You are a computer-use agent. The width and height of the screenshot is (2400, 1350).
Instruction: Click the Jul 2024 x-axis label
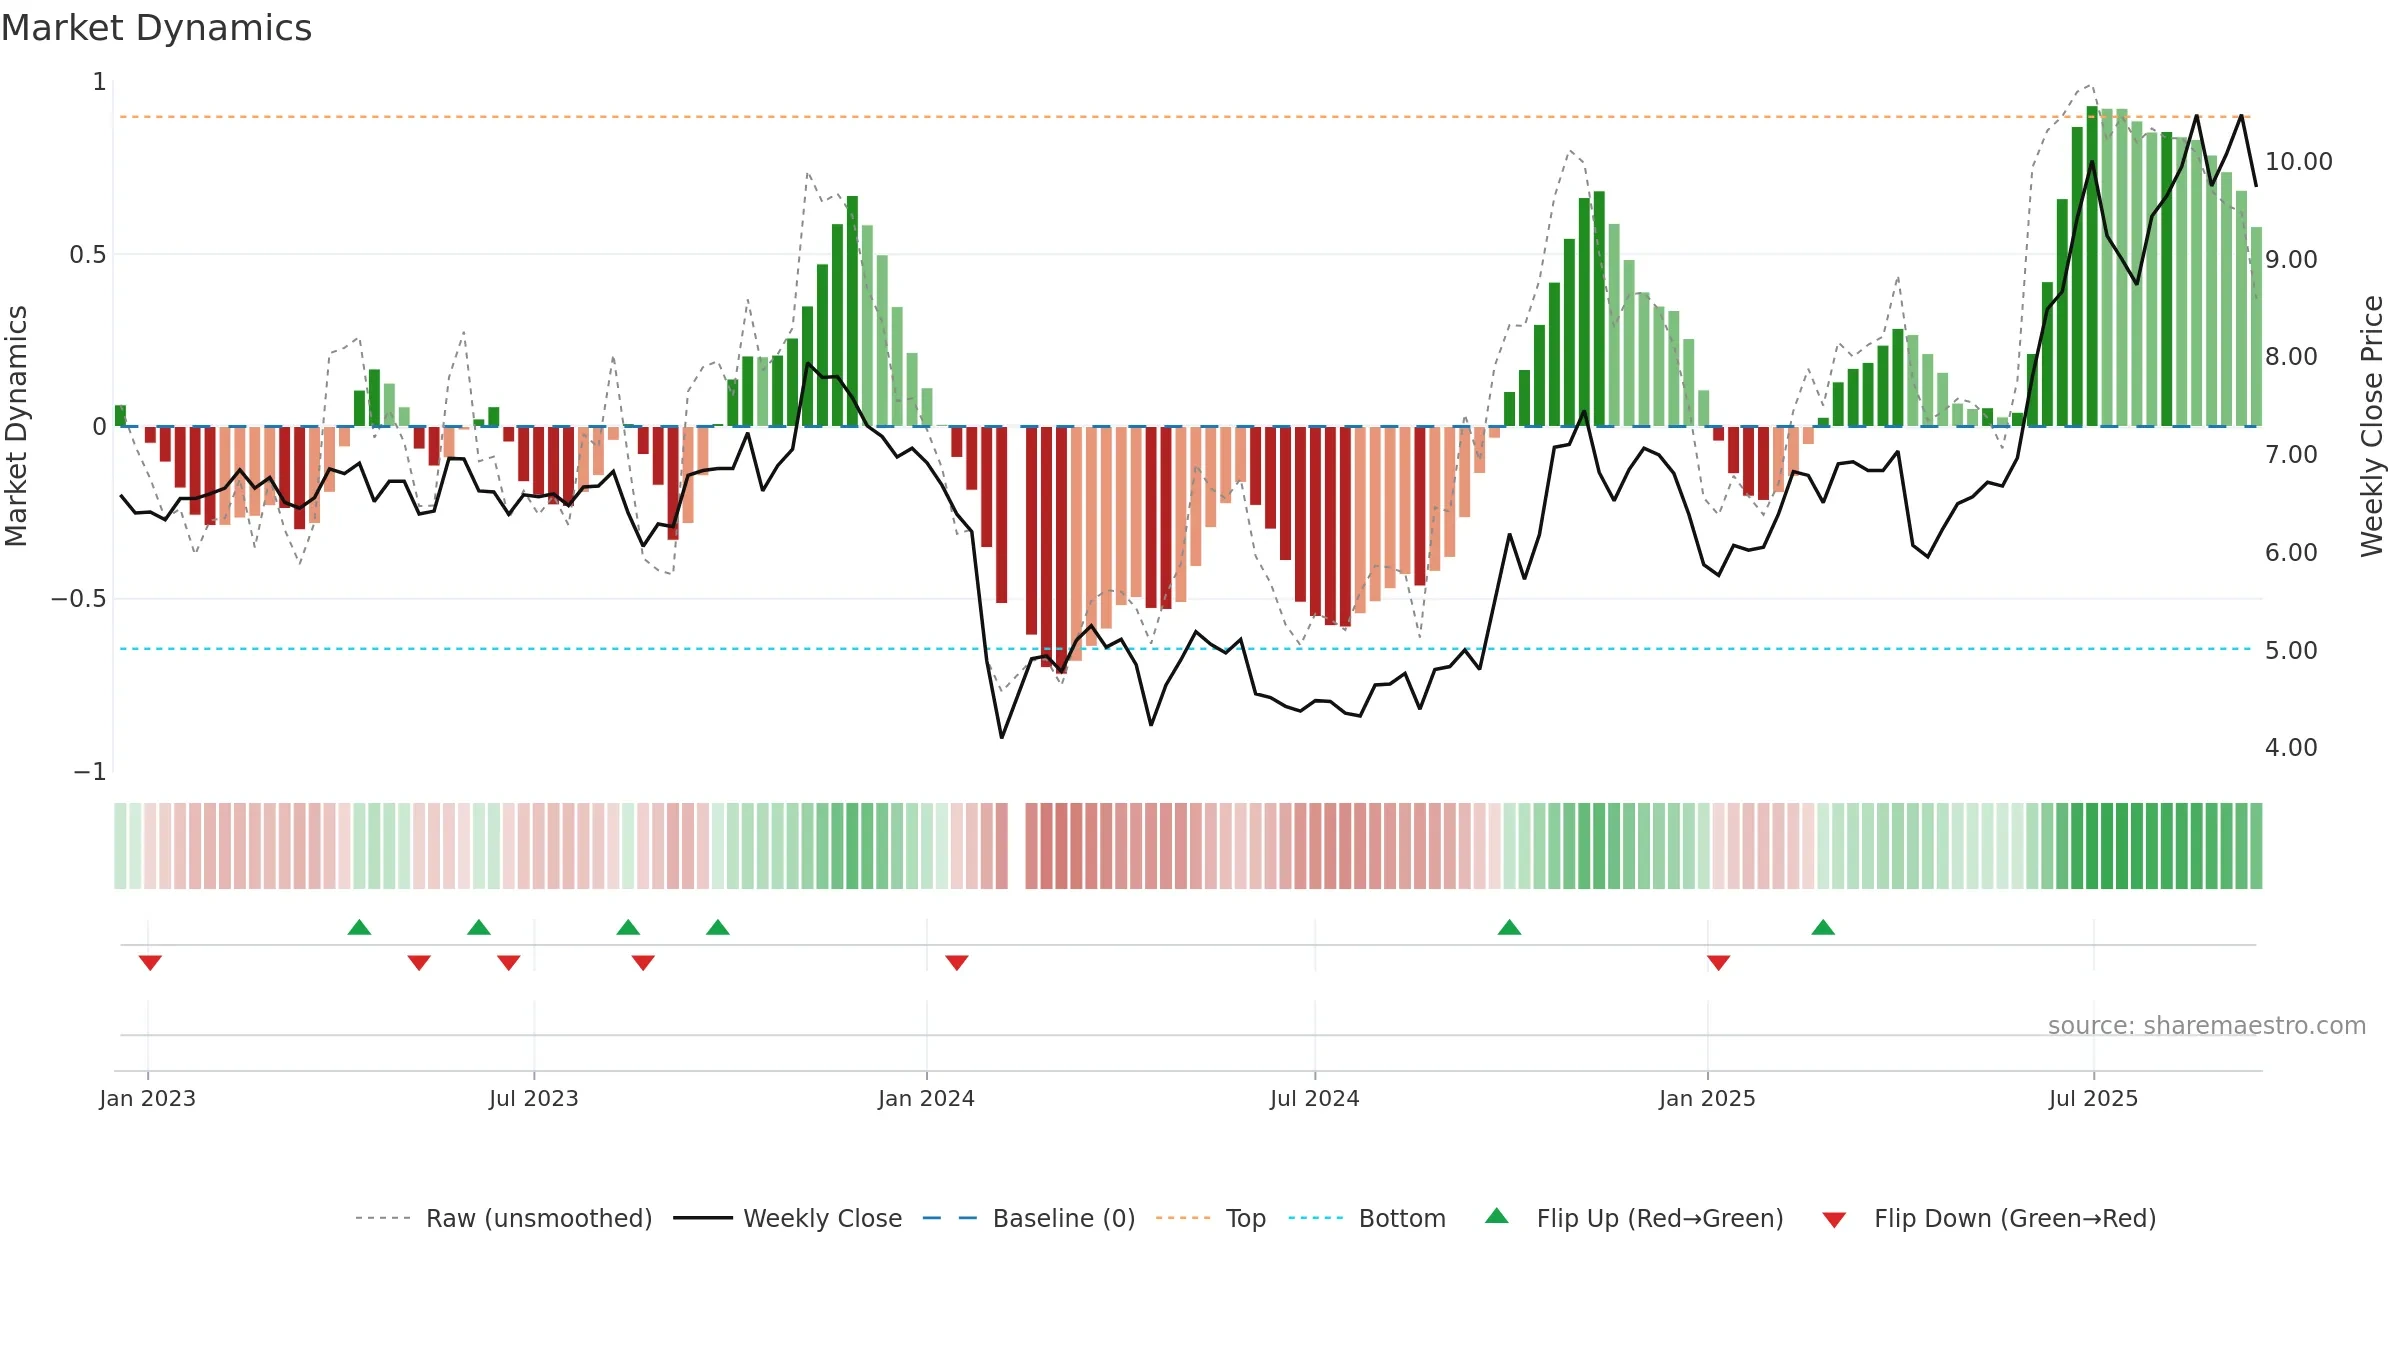1315,1098
